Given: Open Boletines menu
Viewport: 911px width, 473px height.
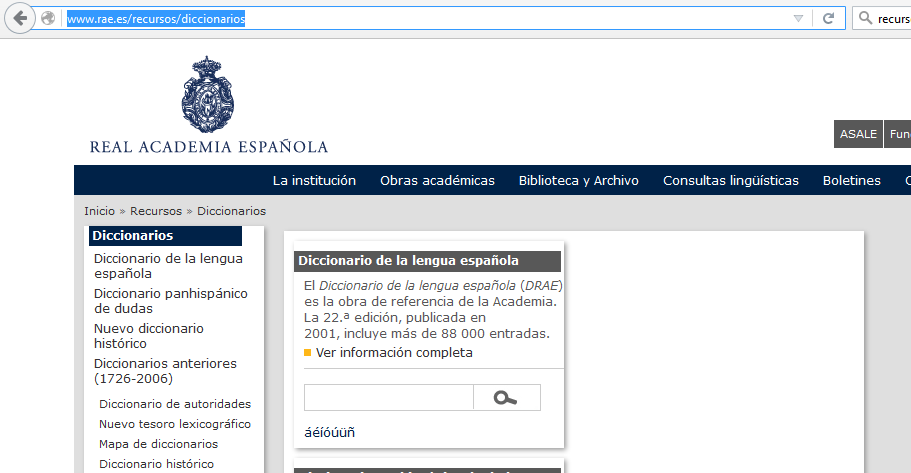Looking at the screenshot, I should [x=852, y=181].
